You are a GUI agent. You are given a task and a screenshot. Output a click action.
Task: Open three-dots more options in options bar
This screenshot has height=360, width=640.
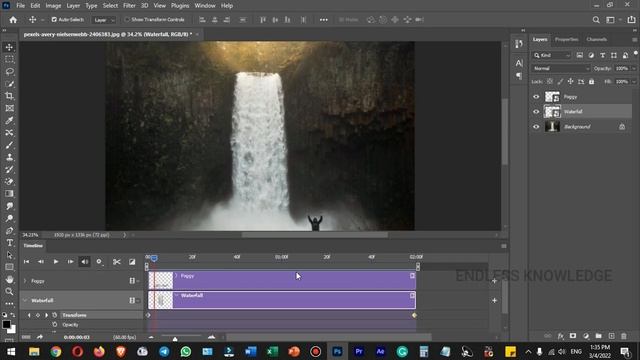(324, 20)
